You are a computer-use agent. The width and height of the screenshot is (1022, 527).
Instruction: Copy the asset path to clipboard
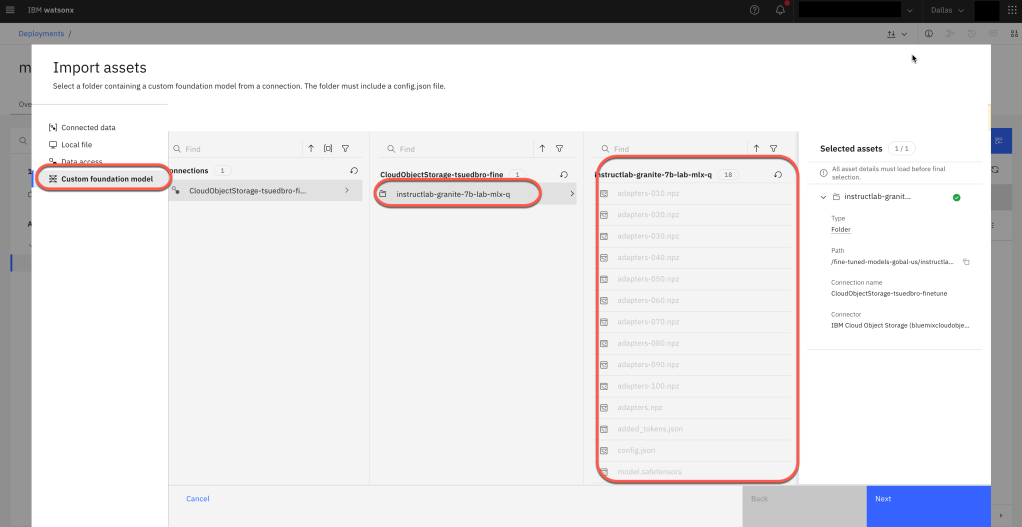(966, 262)
